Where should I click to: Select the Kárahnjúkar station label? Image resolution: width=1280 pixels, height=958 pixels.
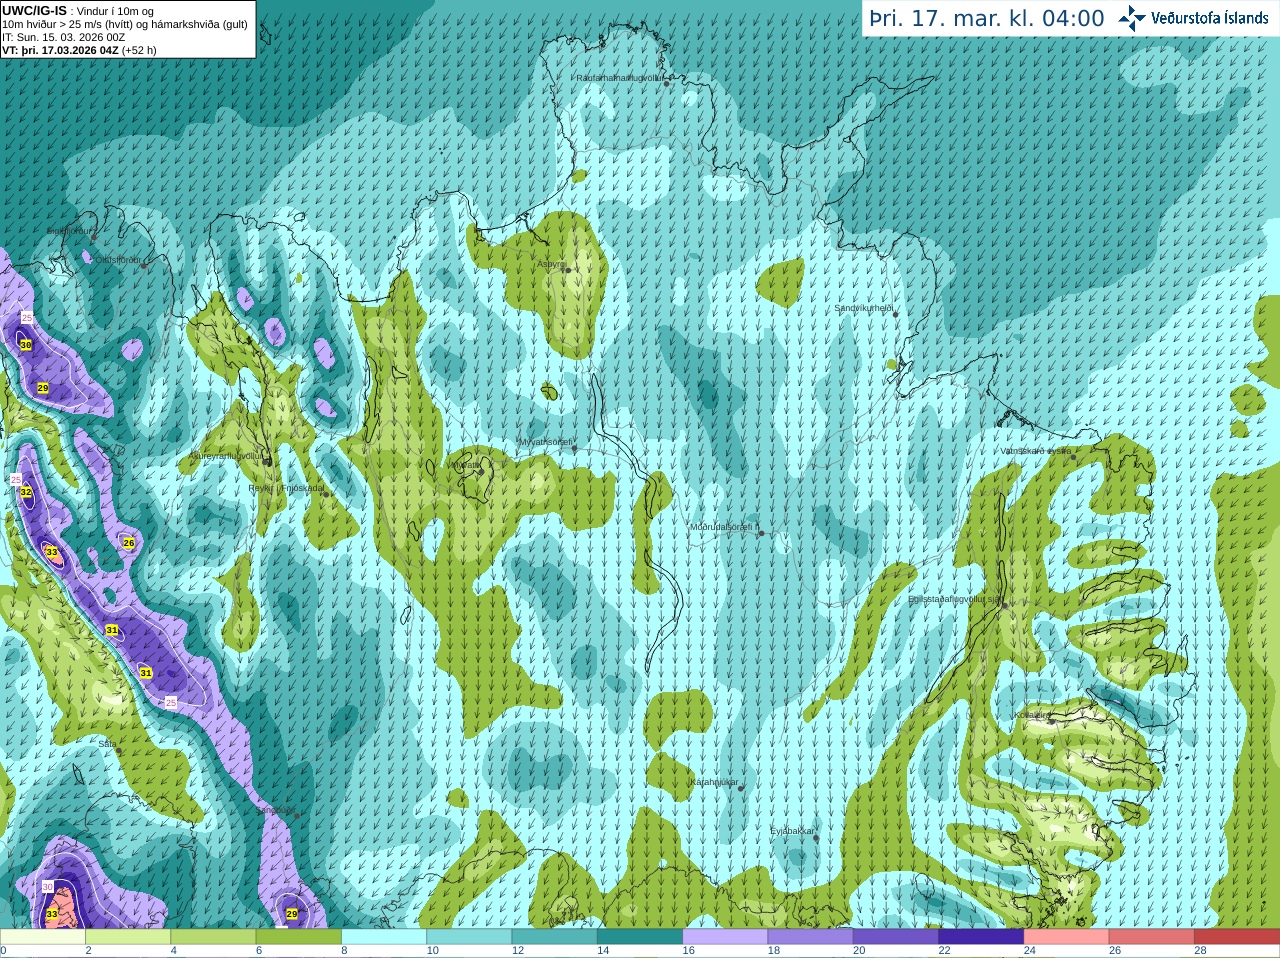click(714, 782)
